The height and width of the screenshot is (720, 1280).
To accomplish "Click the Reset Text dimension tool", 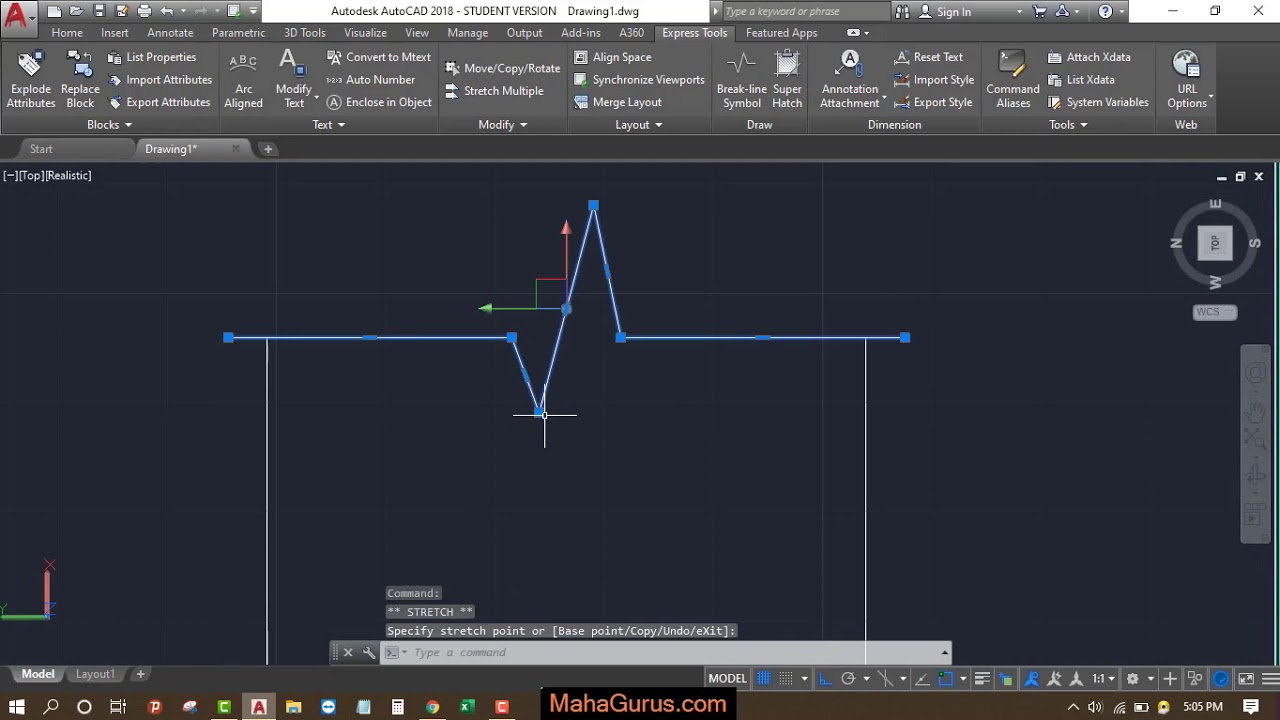I will tap(928, 57).
